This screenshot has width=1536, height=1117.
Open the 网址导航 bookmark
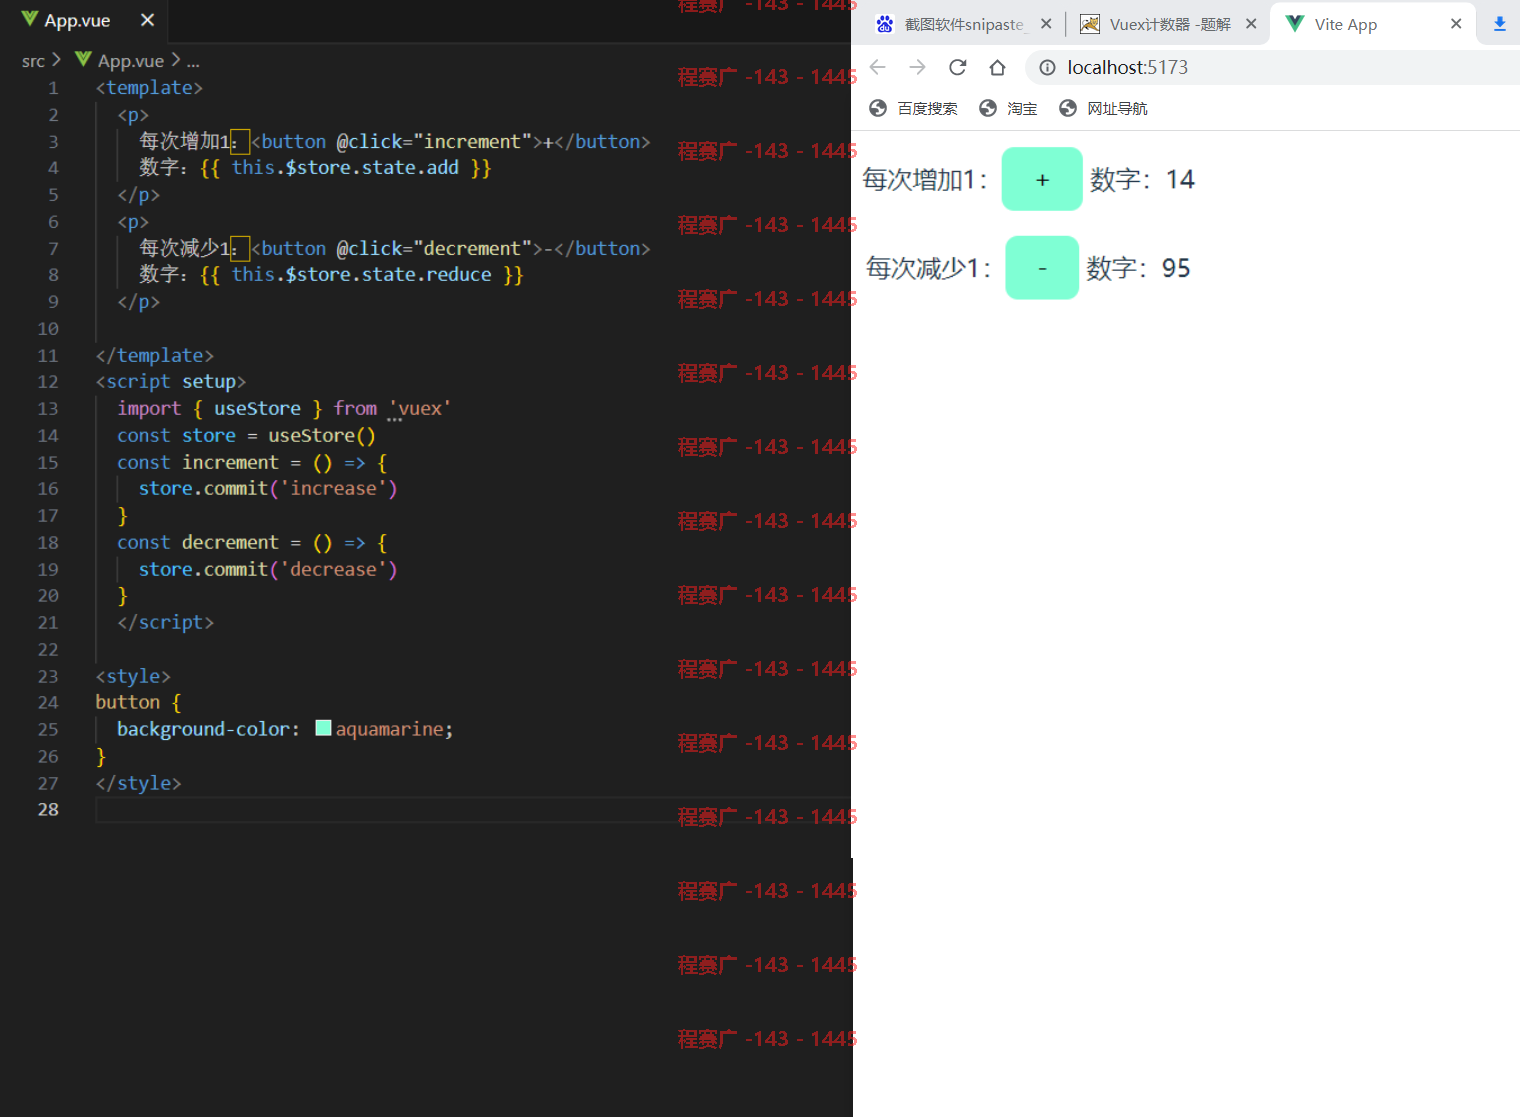click(1104, 108)
